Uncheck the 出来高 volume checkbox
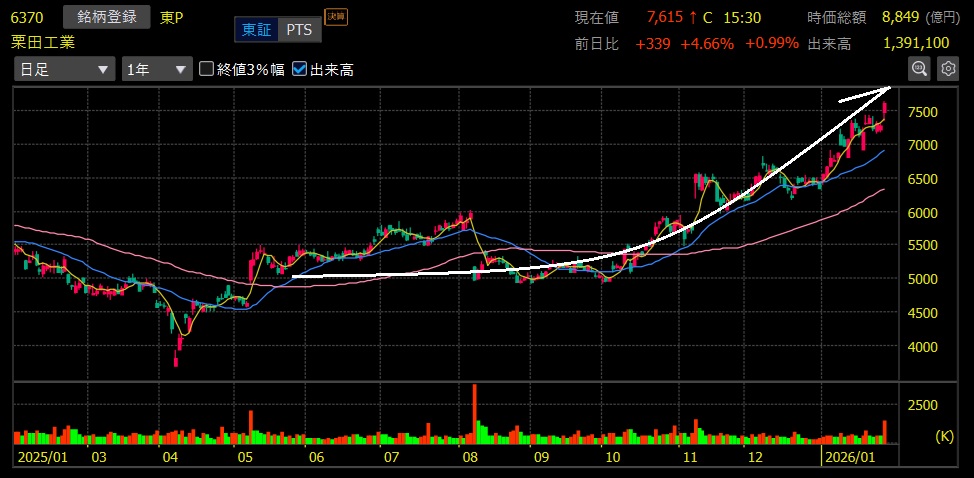974x478 pixels. tap(300, 69)
